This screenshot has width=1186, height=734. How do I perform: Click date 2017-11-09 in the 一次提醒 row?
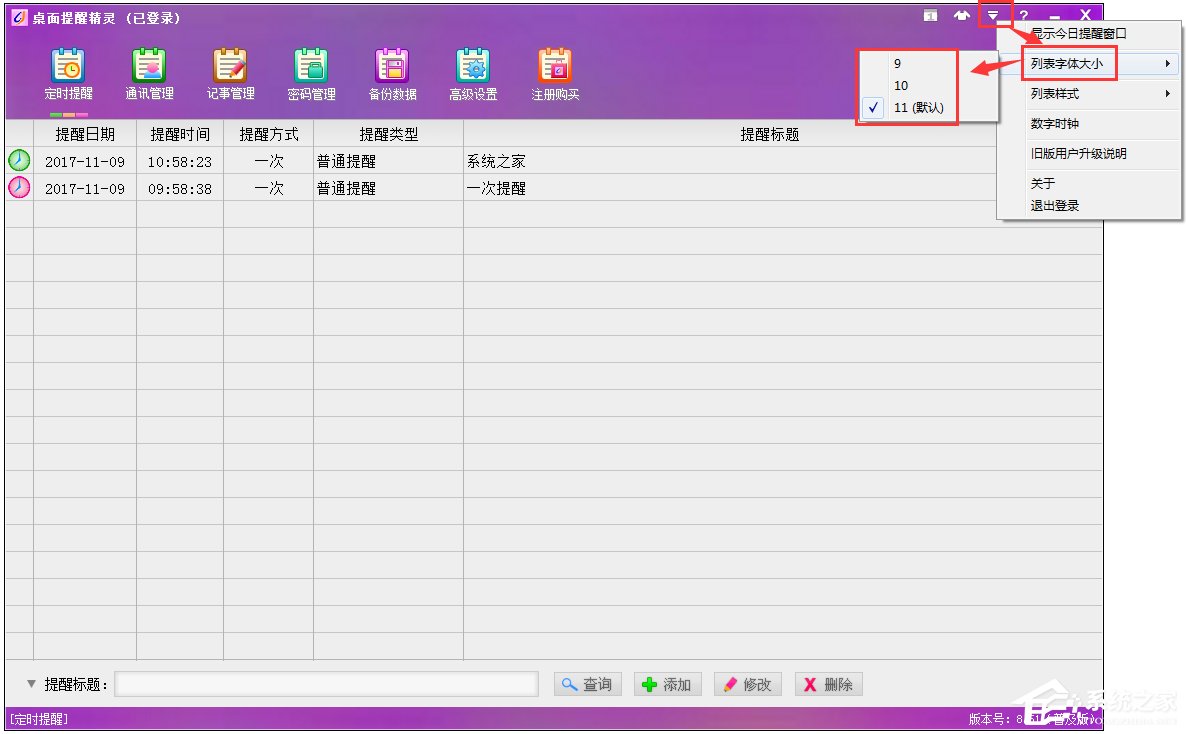(85, 189)
